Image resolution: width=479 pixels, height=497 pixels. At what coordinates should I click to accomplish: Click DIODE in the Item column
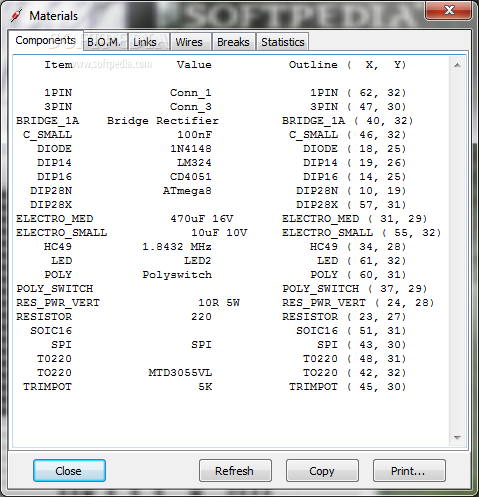[x=54, y=149]
